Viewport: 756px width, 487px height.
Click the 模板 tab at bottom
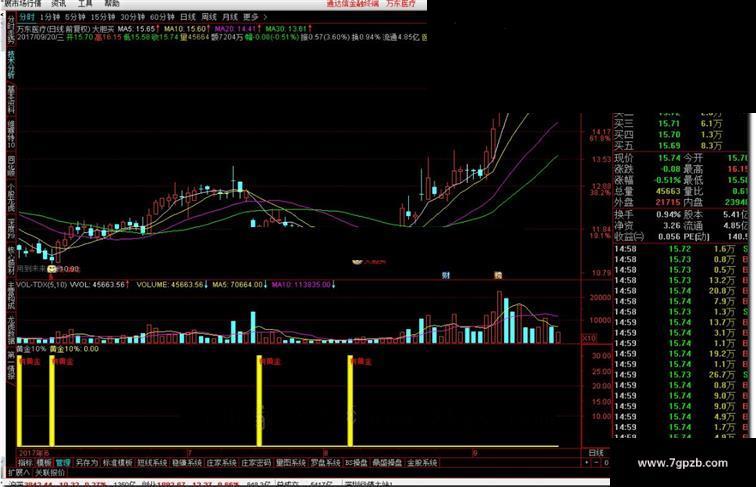point(43,462)
